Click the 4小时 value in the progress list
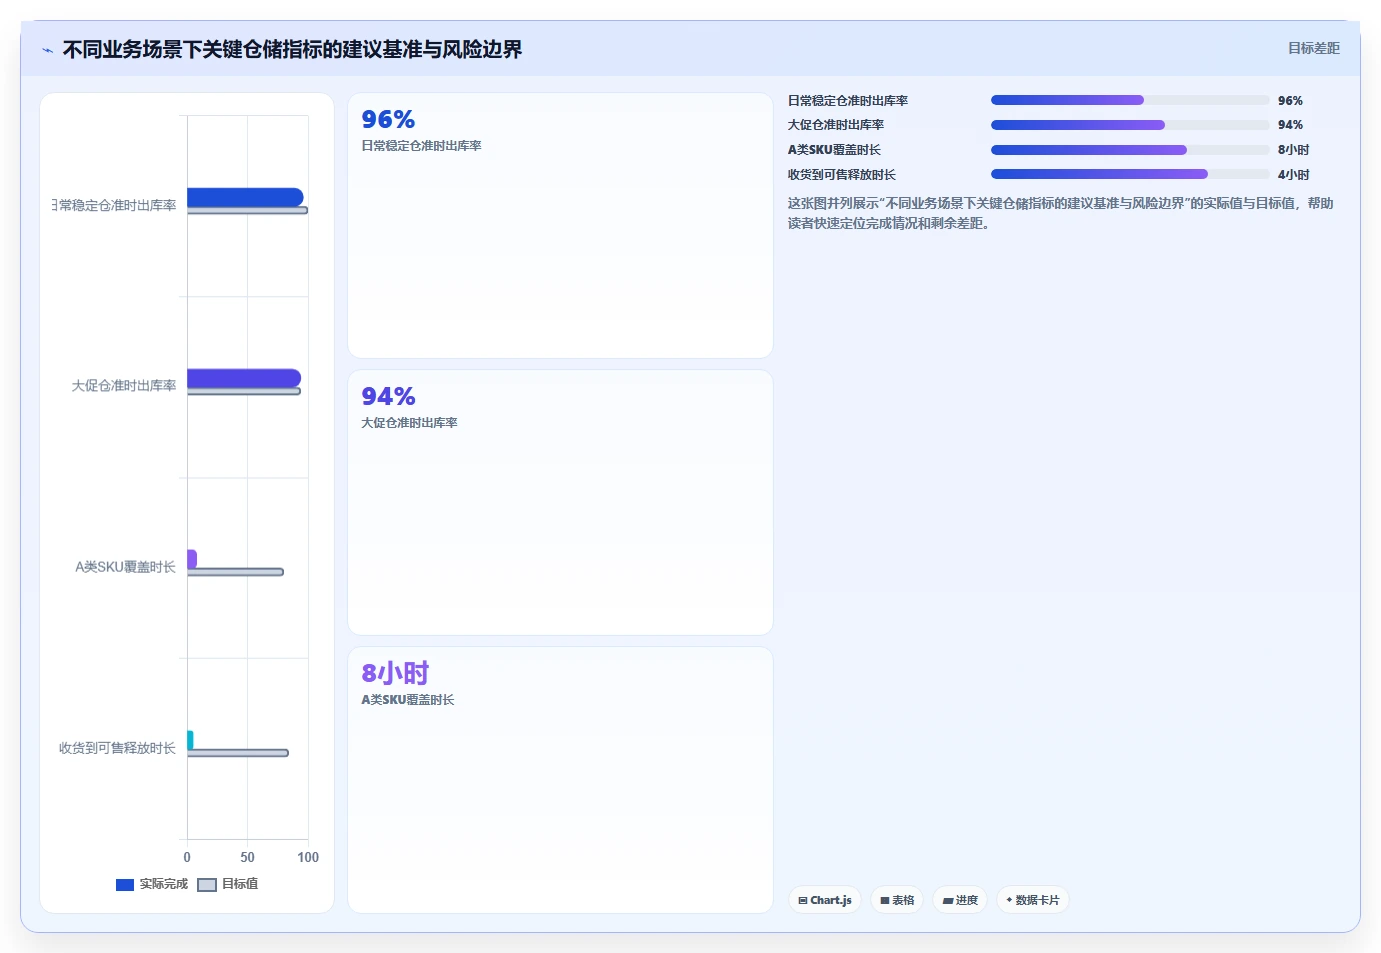Viewport: 1381px width, 953px height. tap(1293, 175)
